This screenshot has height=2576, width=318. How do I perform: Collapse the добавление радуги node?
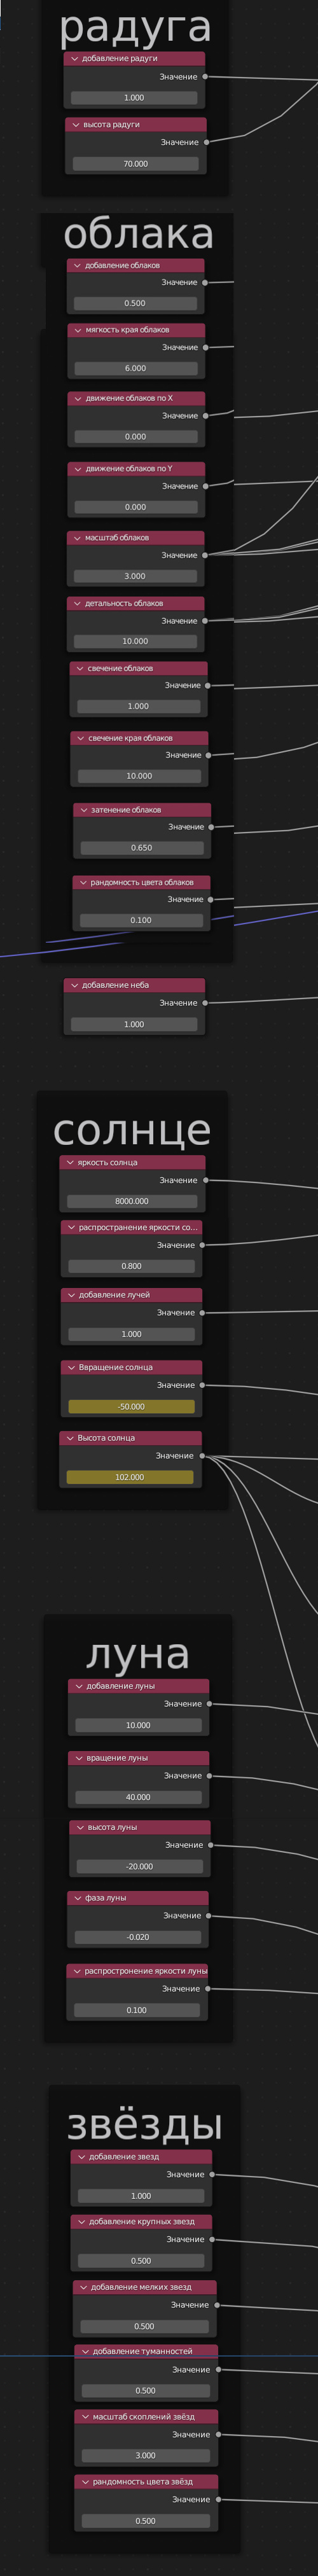[74, 59]
